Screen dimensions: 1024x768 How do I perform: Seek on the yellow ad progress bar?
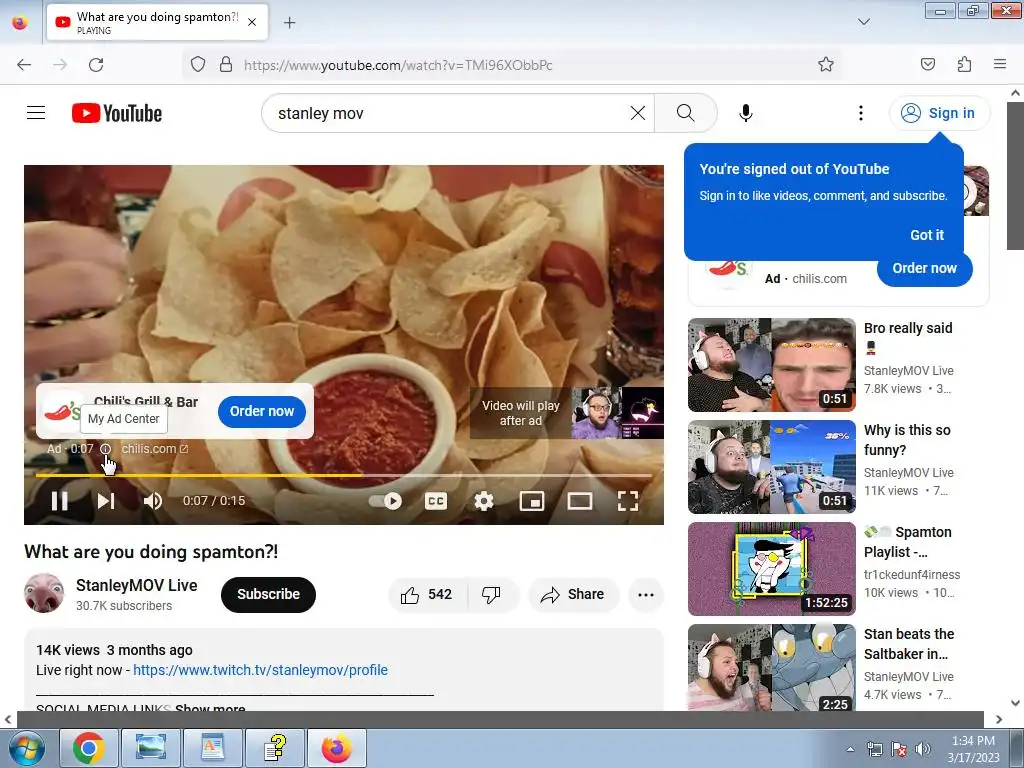point(344,475)
